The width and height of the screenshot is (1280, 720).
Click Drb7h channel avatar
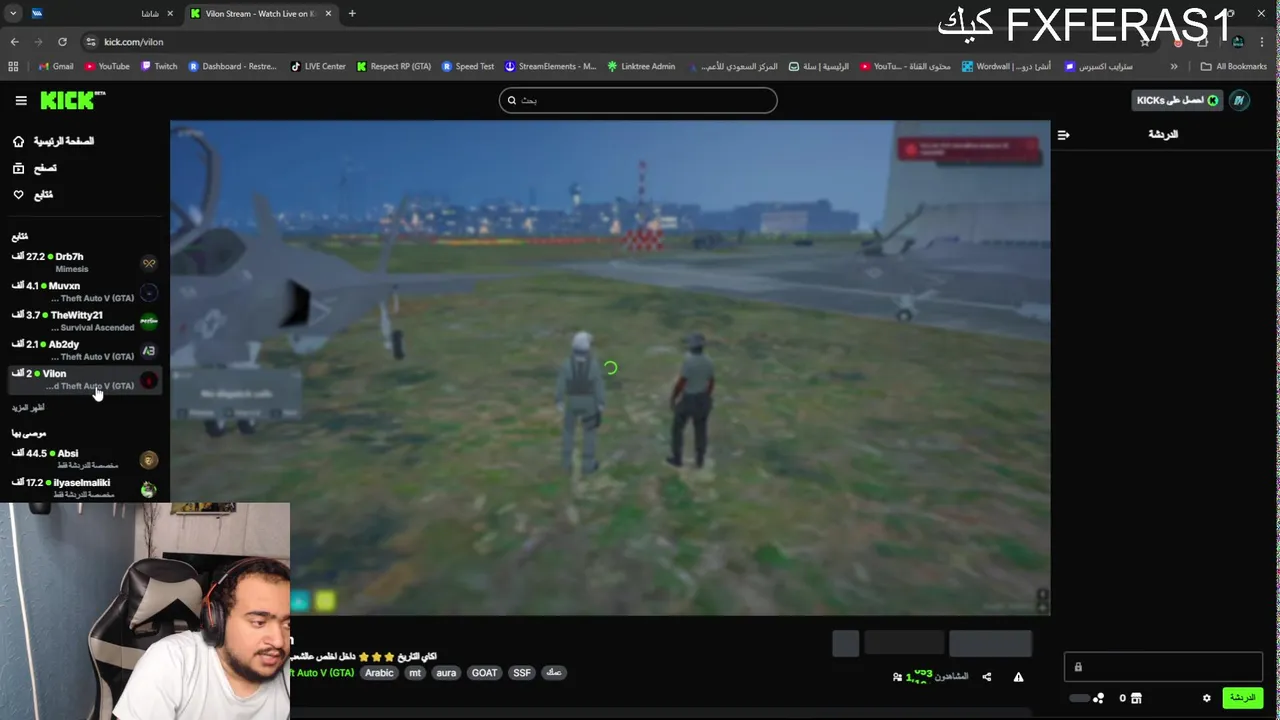[x=149, y=263]
